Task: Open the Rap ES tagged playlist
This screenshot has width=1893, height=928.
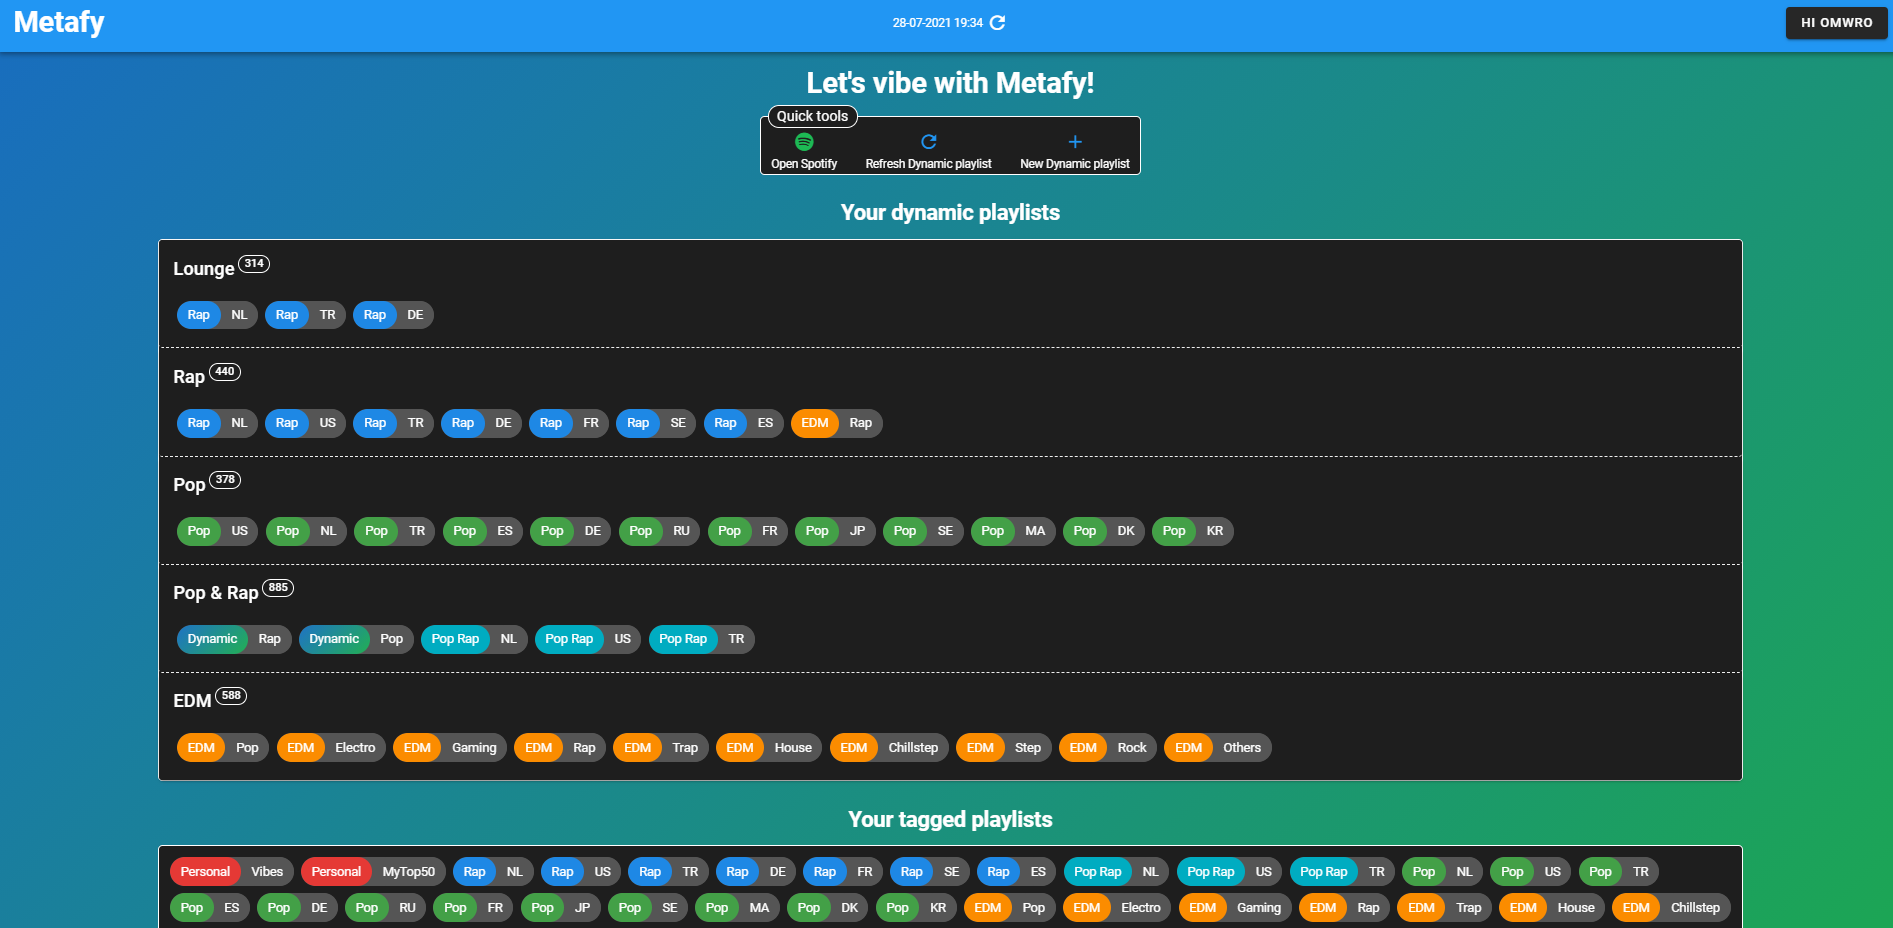Action: (1017, 872)
